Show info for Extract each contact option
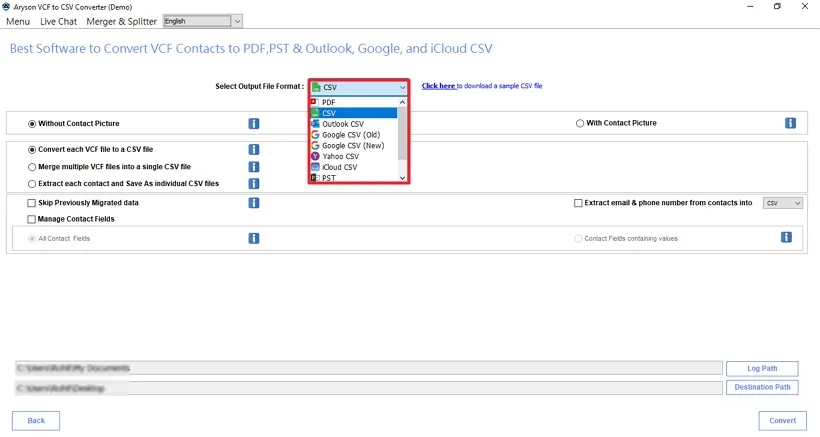Screen dimensions: 820x437 click(x=254, y=183)
